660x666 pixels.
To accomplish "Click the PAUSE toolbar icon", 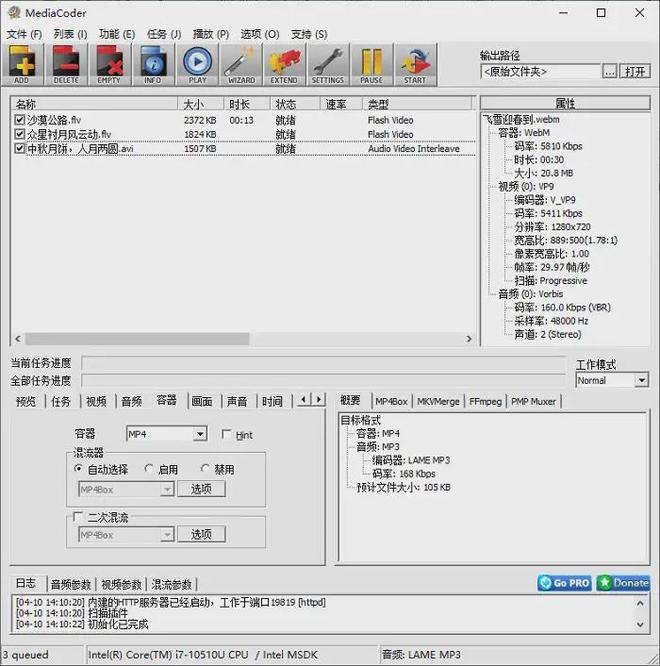I will point(372,65).
